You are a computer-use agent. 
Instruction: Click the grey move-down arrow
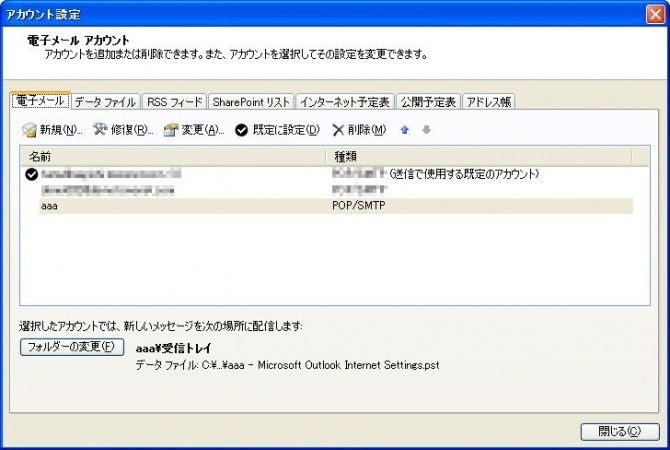(x=426, y=130)
